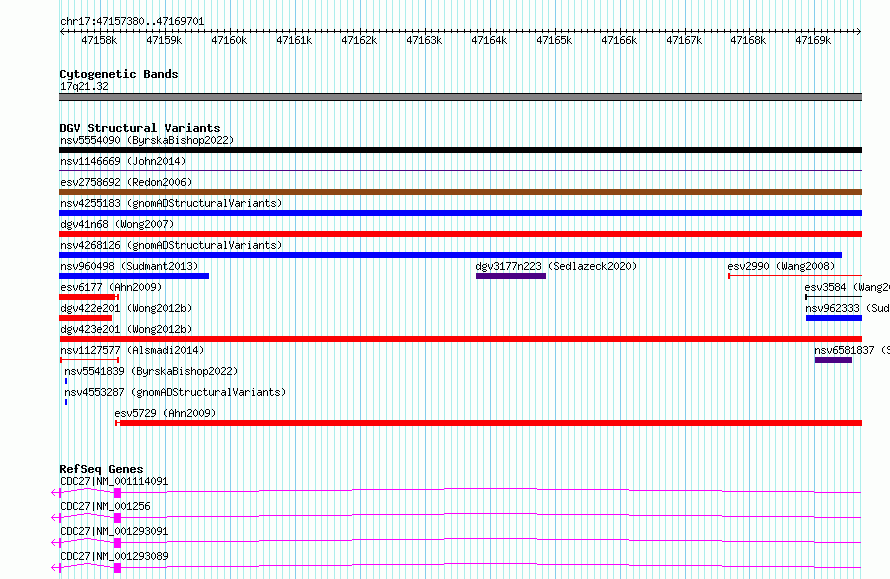Select the esv5729 (Ahn2009) red bar
The width and height of the screenshot is (890, 579).
click(x=491, y=423)
